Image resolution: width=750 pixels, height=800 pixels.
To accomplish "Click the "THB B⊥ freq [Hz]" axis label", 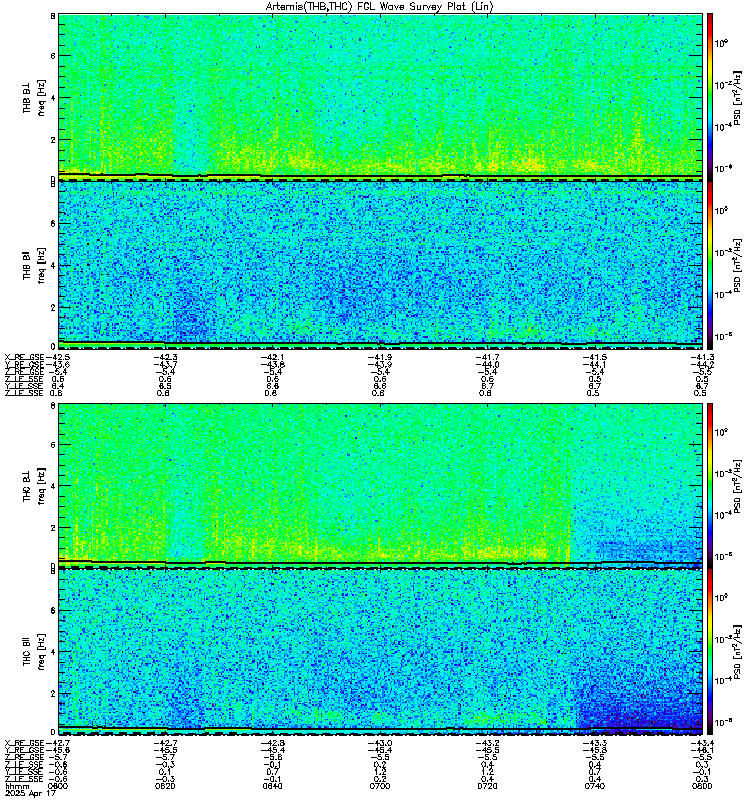I will pos(34,97).
